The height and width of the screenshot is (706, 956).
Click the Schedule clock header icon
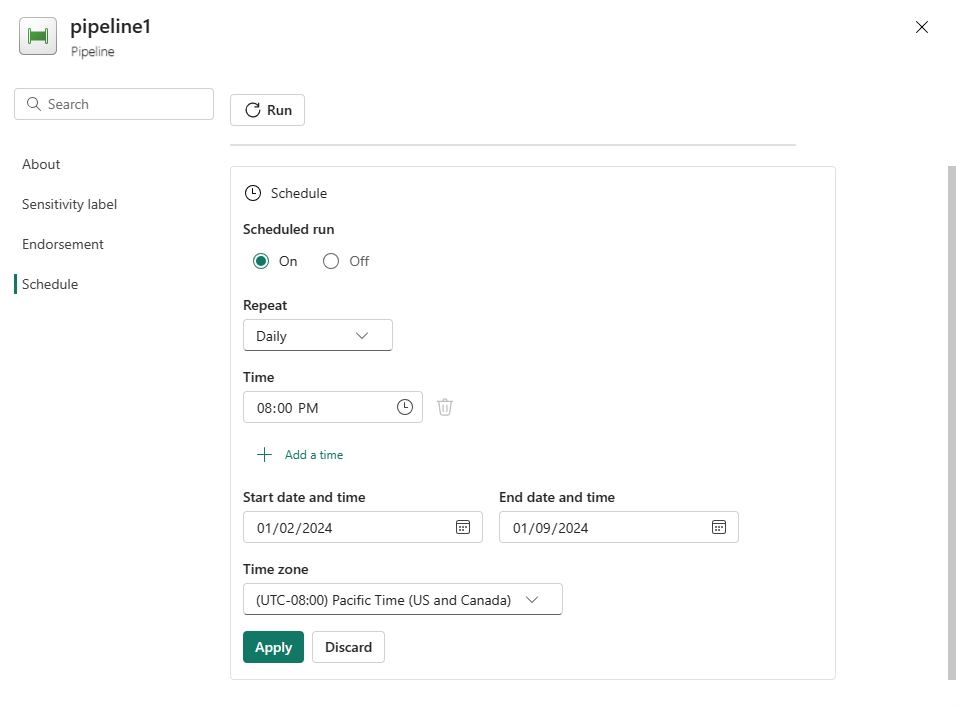point(253,193)
